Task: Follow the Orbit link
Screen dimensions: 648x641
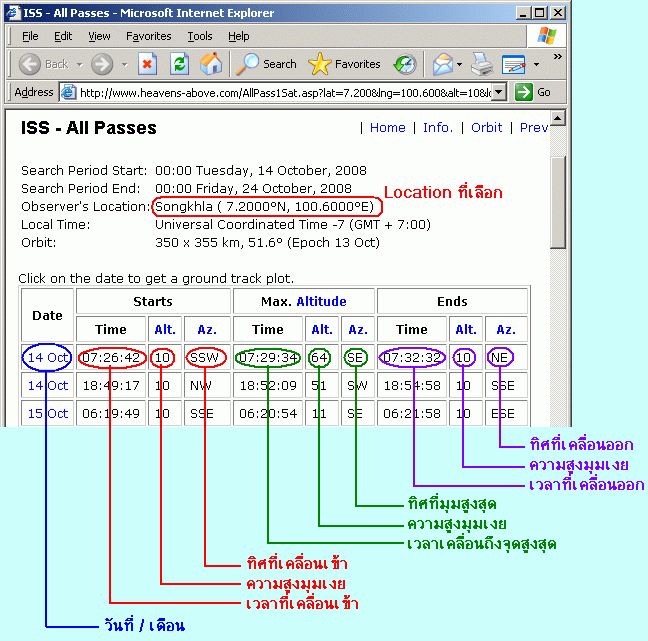Action: pyautogui.click(x=486, y=128)
